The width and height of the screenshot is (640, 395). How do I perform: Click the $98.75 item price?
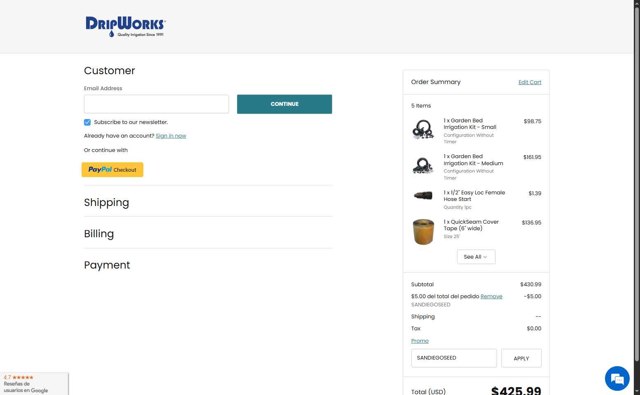point(532,121)
